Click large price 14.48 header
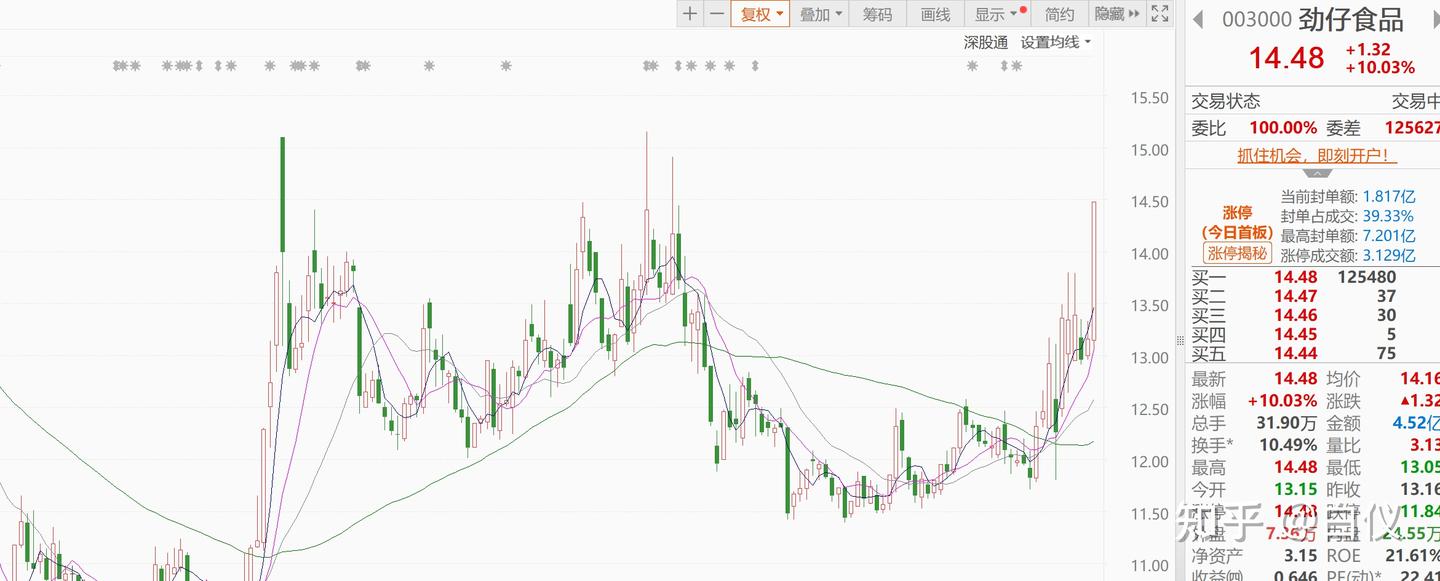 pos(1287,58)
